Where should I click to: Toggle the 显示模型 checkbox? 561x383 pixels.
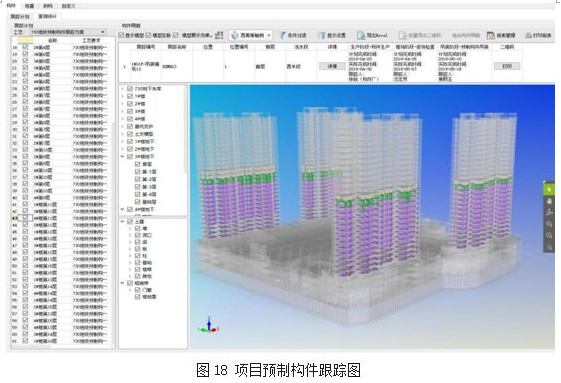tap(121, 35)
